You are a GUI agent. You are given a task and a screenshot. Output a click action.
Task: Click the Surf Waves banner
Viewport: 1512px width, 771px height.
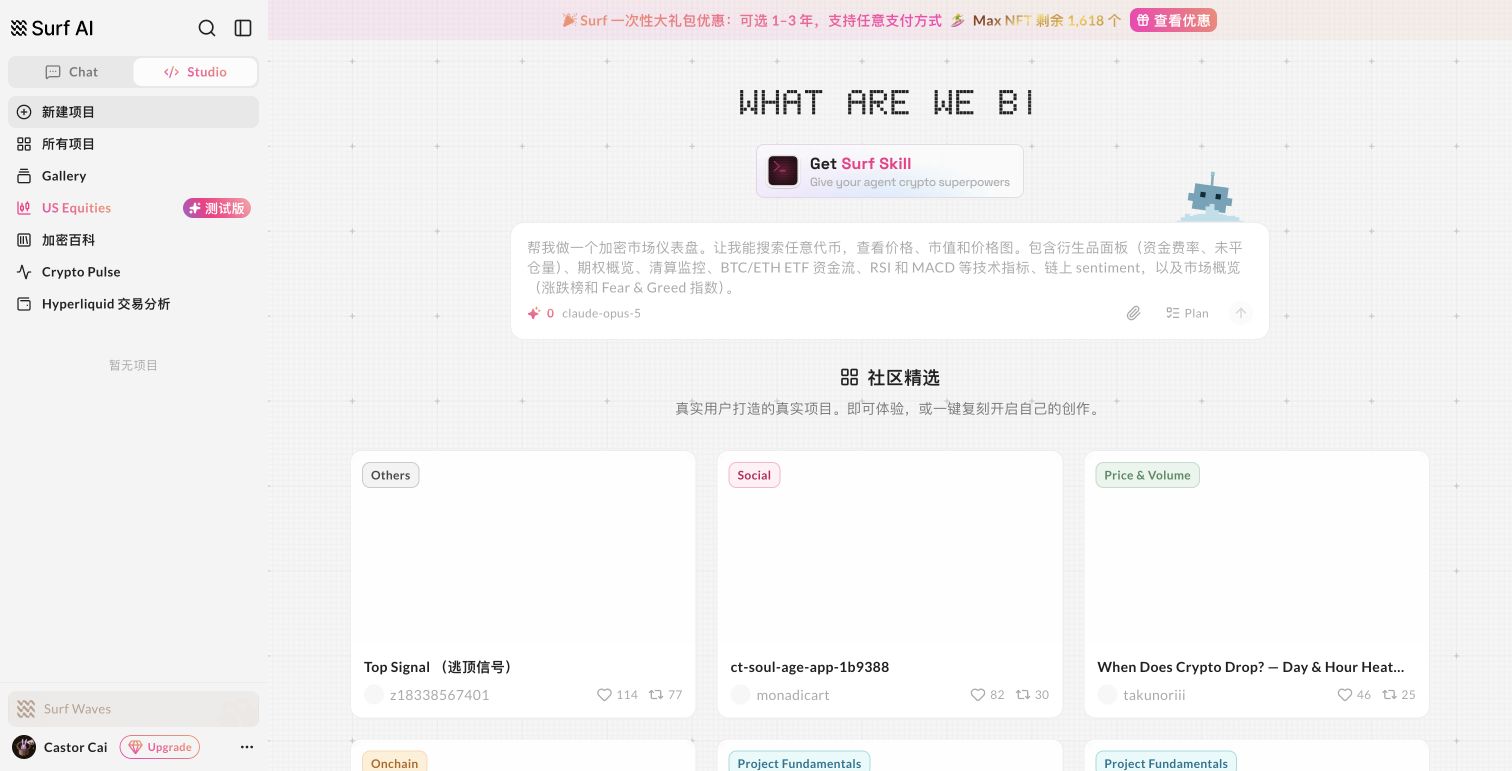pyautogui.click(x=133, y=709)
